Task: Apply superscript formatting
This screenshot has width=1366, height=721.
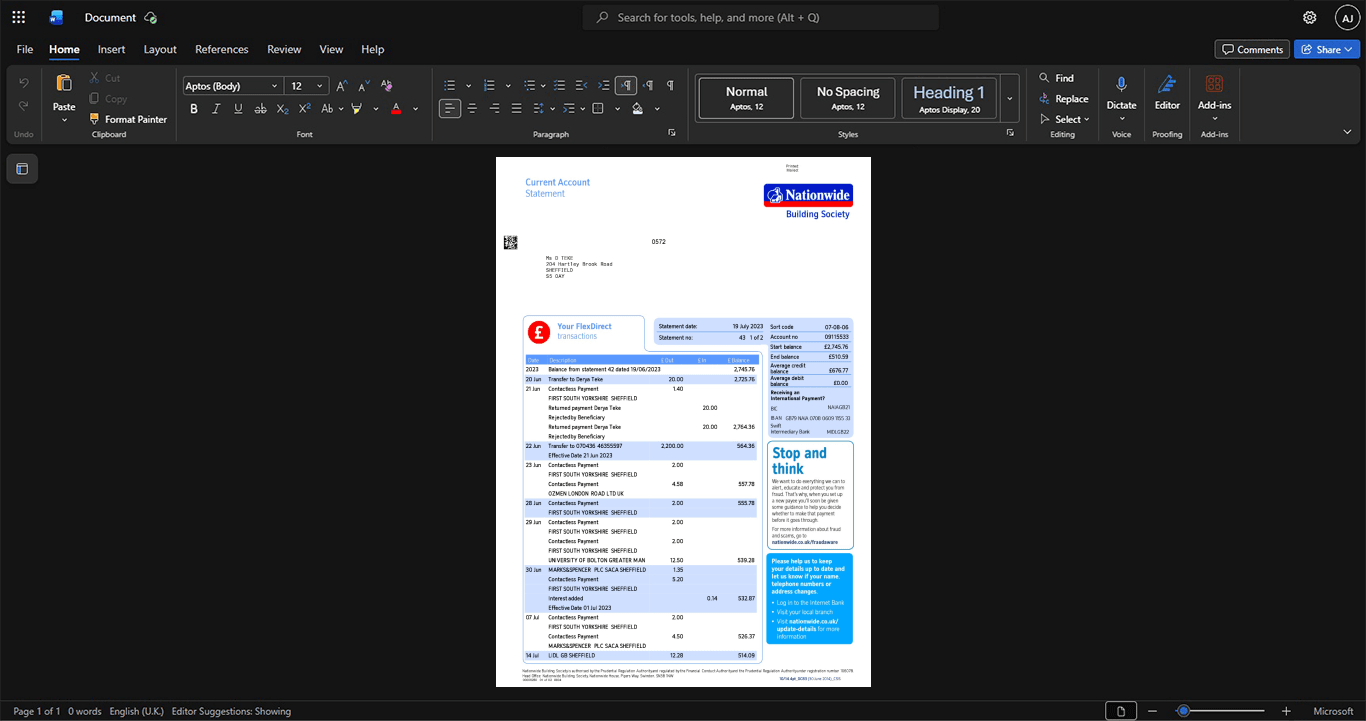Action: click(304, 108)
